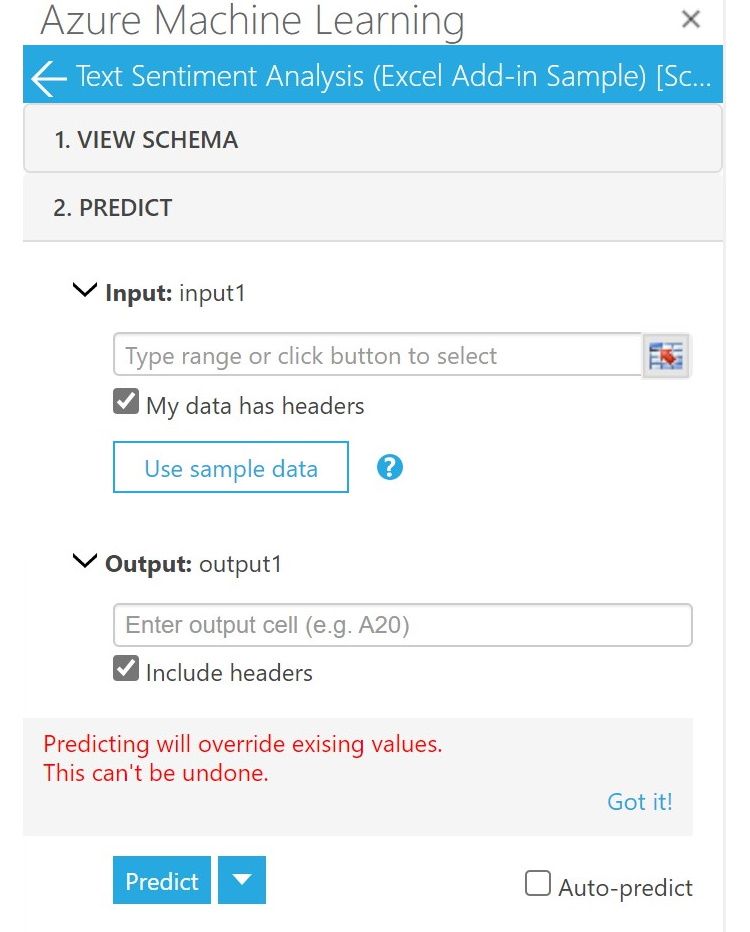
Task: Enable Auto-predict
Action: 537,882
